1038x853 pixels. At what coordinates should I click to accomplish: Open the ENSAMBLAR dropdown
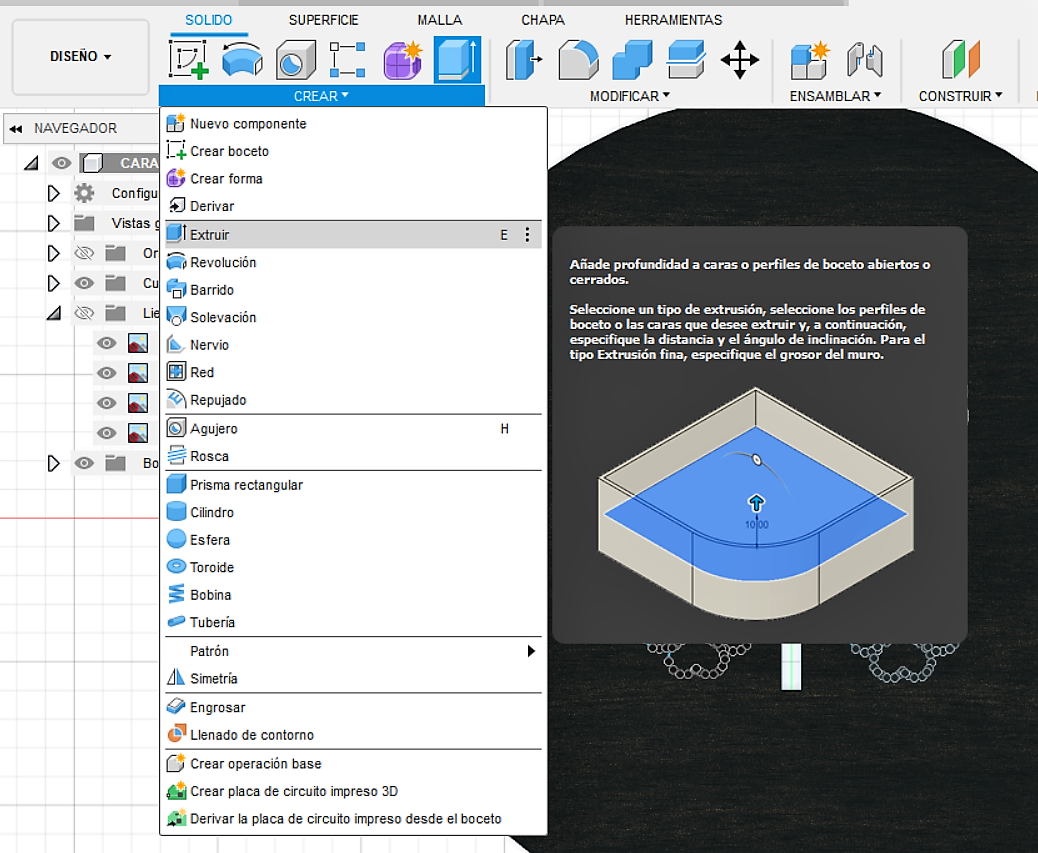[x=835, y=96]
